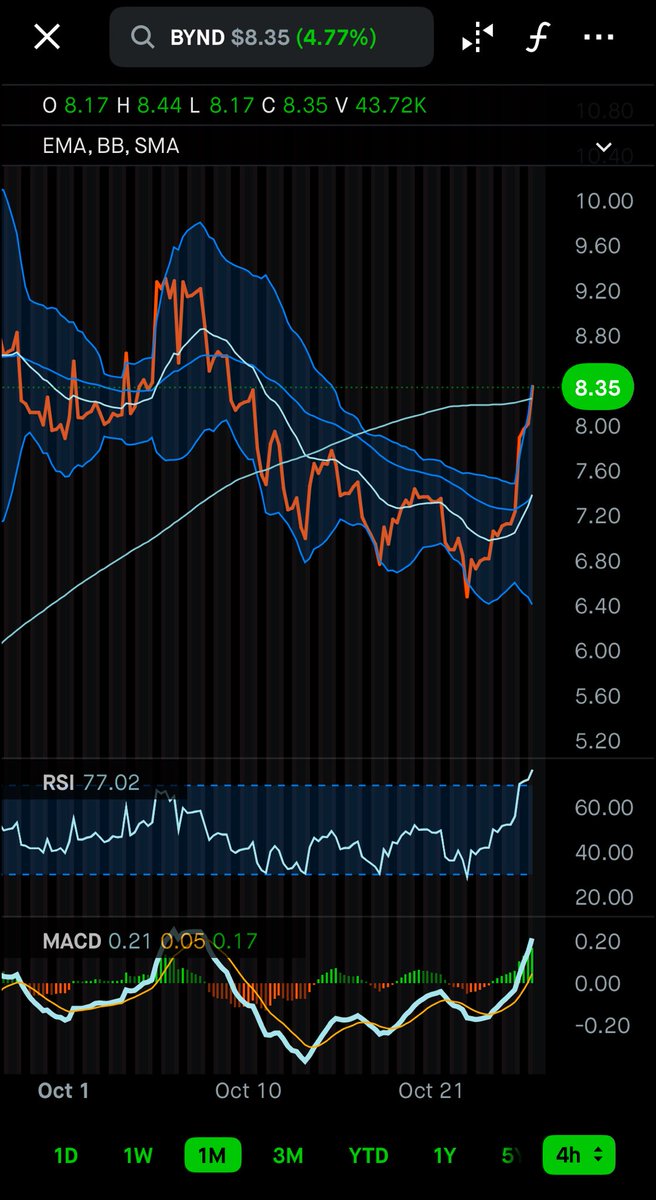The image size is (656, 1200).
Task: Tap the Oct 10 date axis label
Action: [248, 1090]
